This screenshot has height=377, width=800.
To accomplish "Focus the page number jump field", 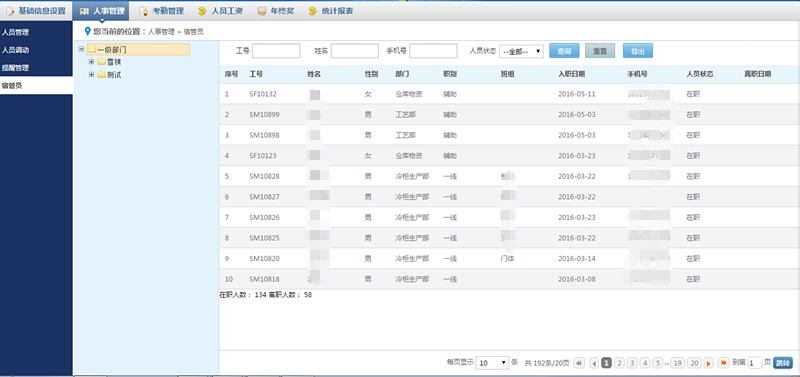I will pyautogui.click(x=755, y=363).
